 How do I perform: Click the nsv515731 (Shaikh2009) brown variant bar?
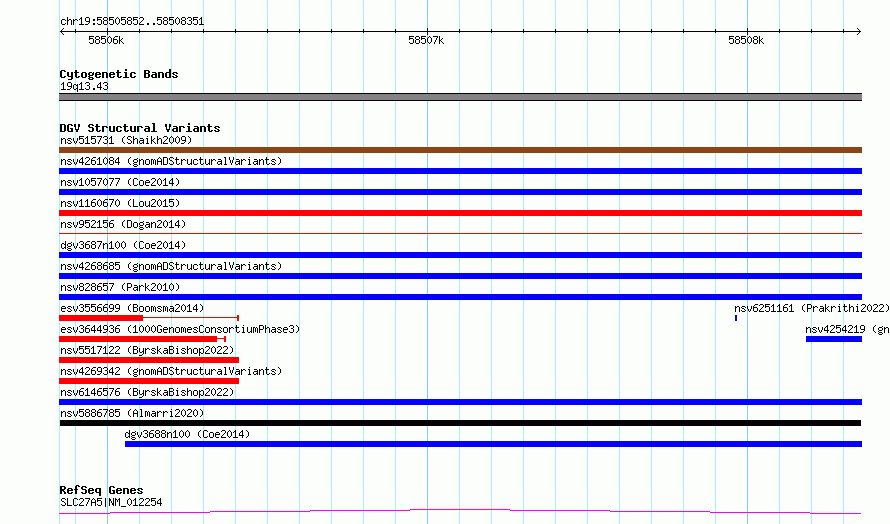click(460, 150)
